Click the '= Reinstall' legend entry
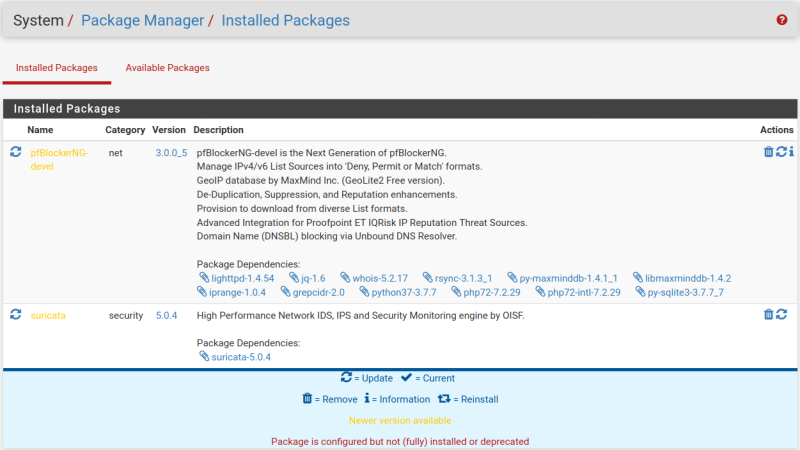This screenshot has height=450, width=800. (x=468, y=399)
